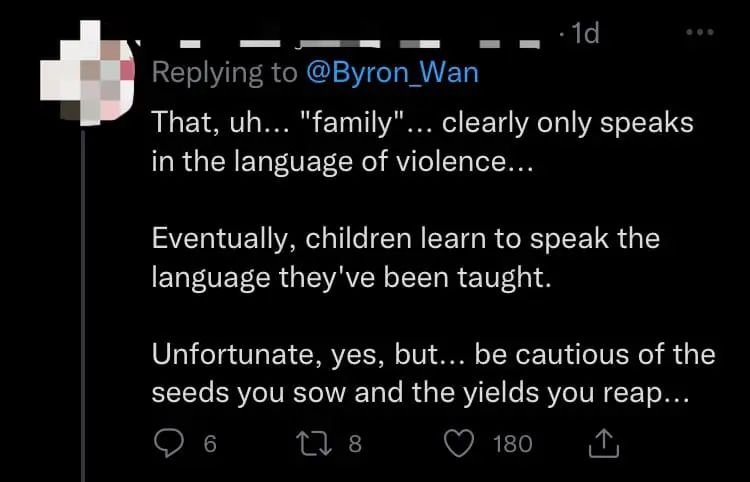Click the reply count 6
The width and height of the screenshot is (750, 482).
click(210, 443)
